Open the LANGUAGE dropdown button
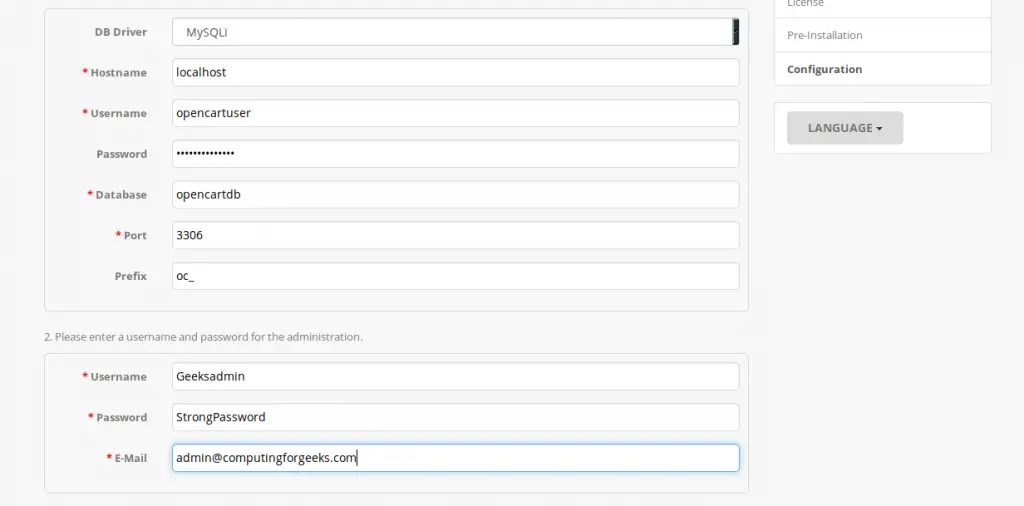The height and width of the screenshot is (506, 1024). click(x=845, y=128)
